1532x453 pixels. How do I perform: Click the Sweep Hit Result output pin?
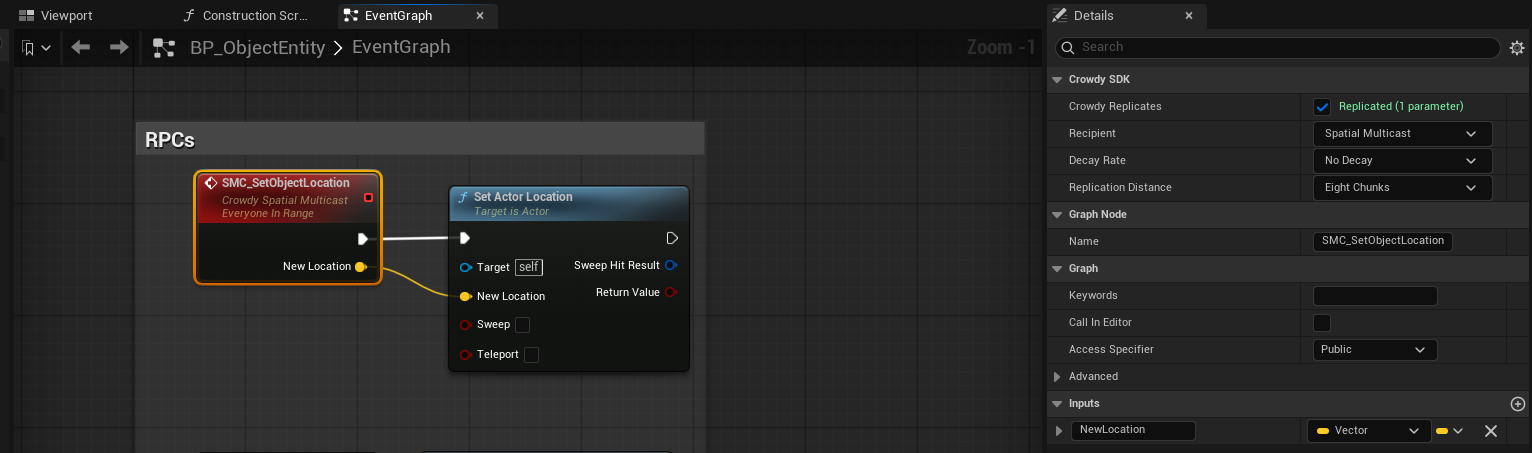click(x=671, y=265)
